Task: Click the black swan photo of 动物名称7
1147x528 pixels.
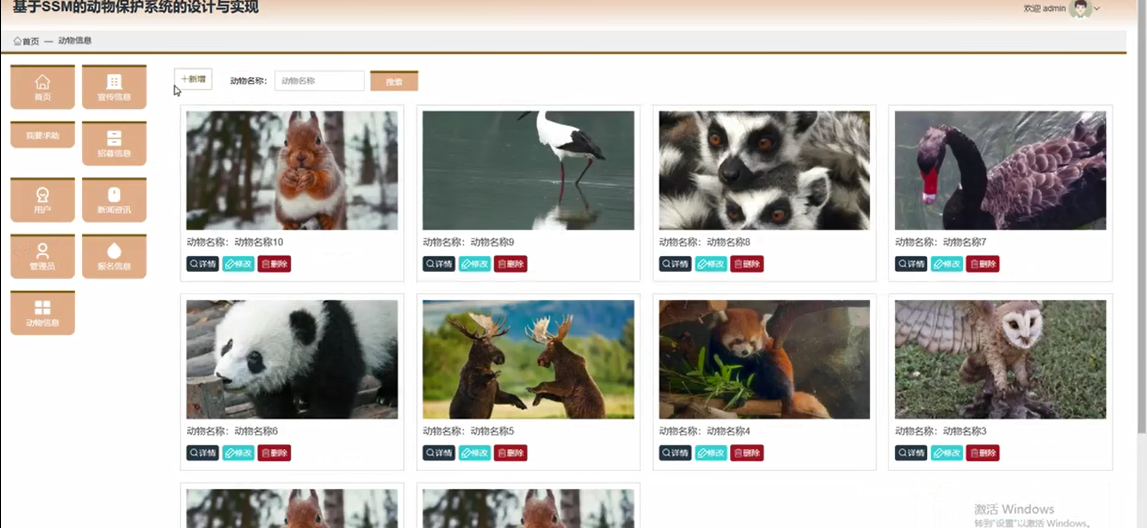Action: (1001, 170)
